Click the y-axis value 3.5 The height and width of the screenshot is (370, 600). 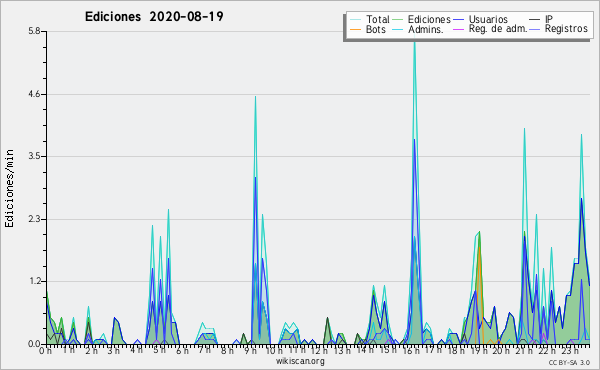(x=34, y=156)
